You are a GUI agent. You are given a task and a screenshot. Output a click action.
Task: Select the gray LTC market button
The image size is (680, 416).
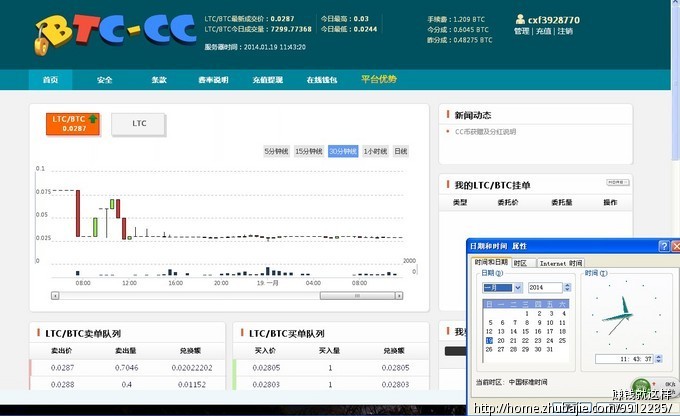pyautogui.click(x=139, y=124)
